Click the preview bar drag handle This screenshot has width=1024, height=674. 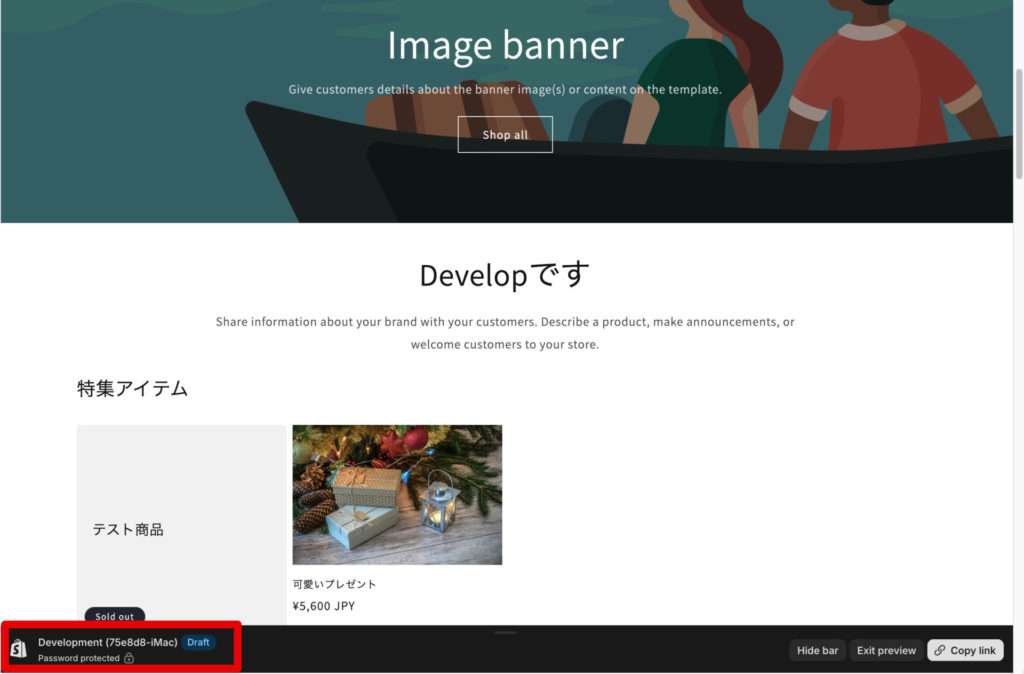click(505, 632)
